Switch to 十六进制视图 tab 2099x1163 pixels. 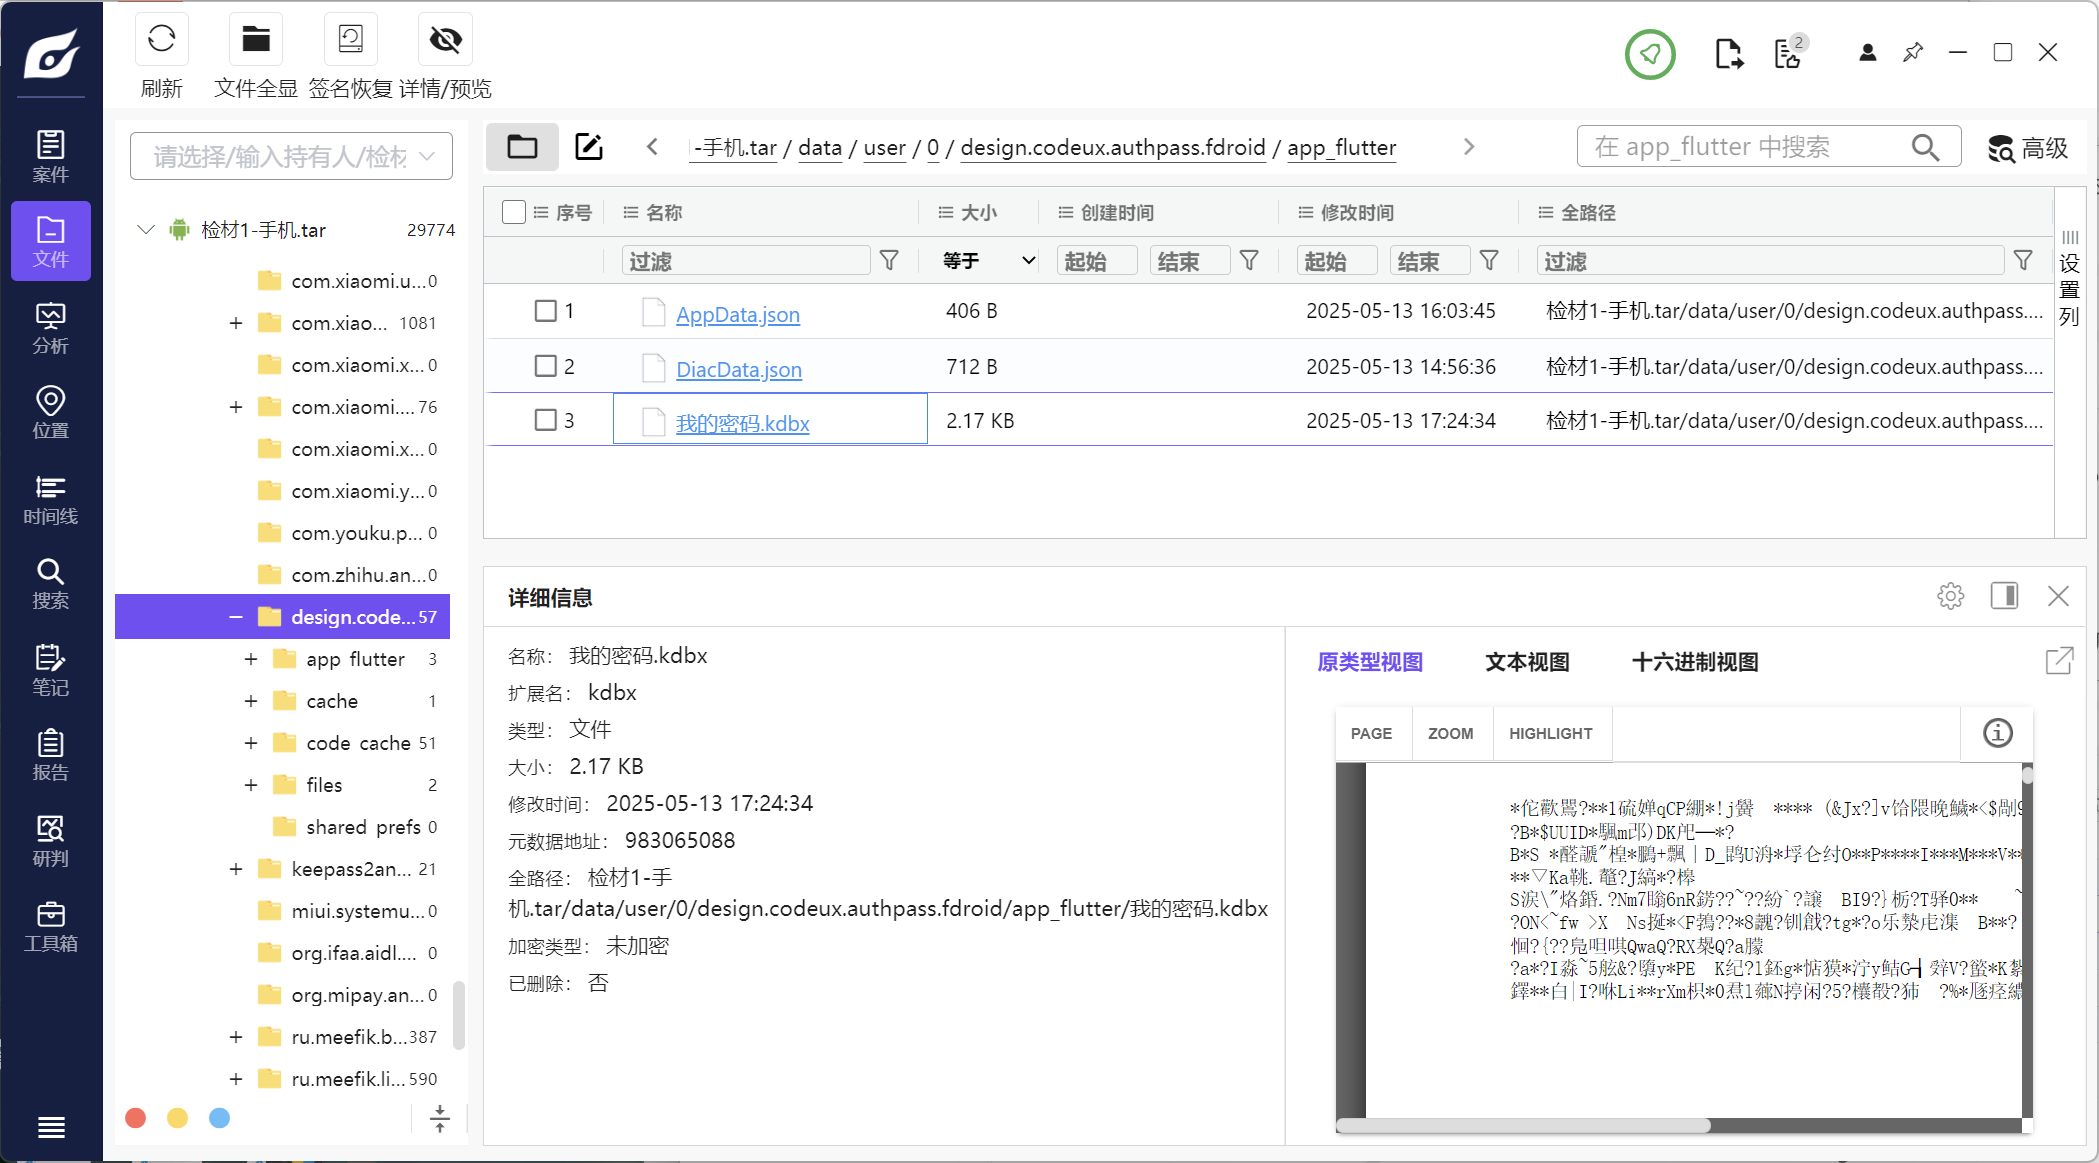(x=1695, y=662)
